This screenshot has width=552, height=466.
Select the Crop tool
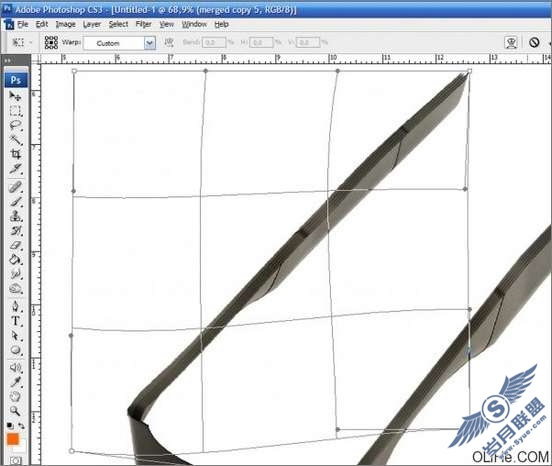[x=15, y=154]
